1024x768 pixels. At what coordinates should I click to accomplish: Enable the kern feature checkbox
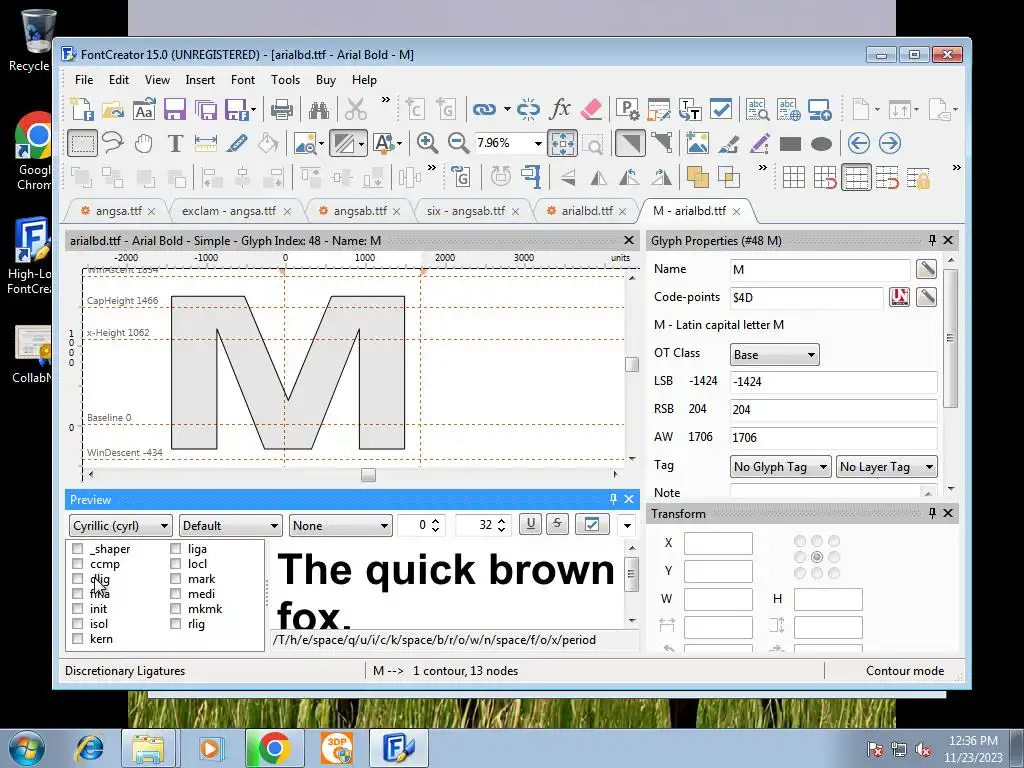78,639
